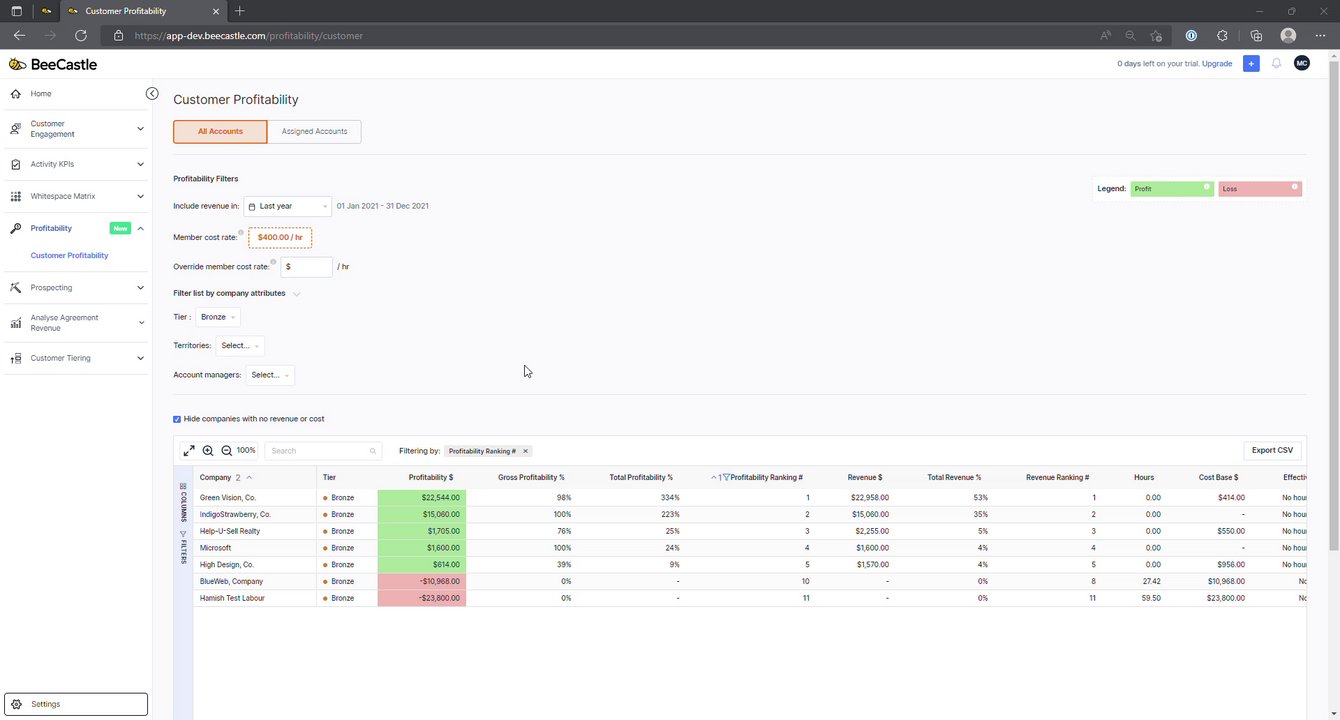Expand the table to fullscreen
The width and height of the screenshot is (1340, 720).
[x=188, y=451]
